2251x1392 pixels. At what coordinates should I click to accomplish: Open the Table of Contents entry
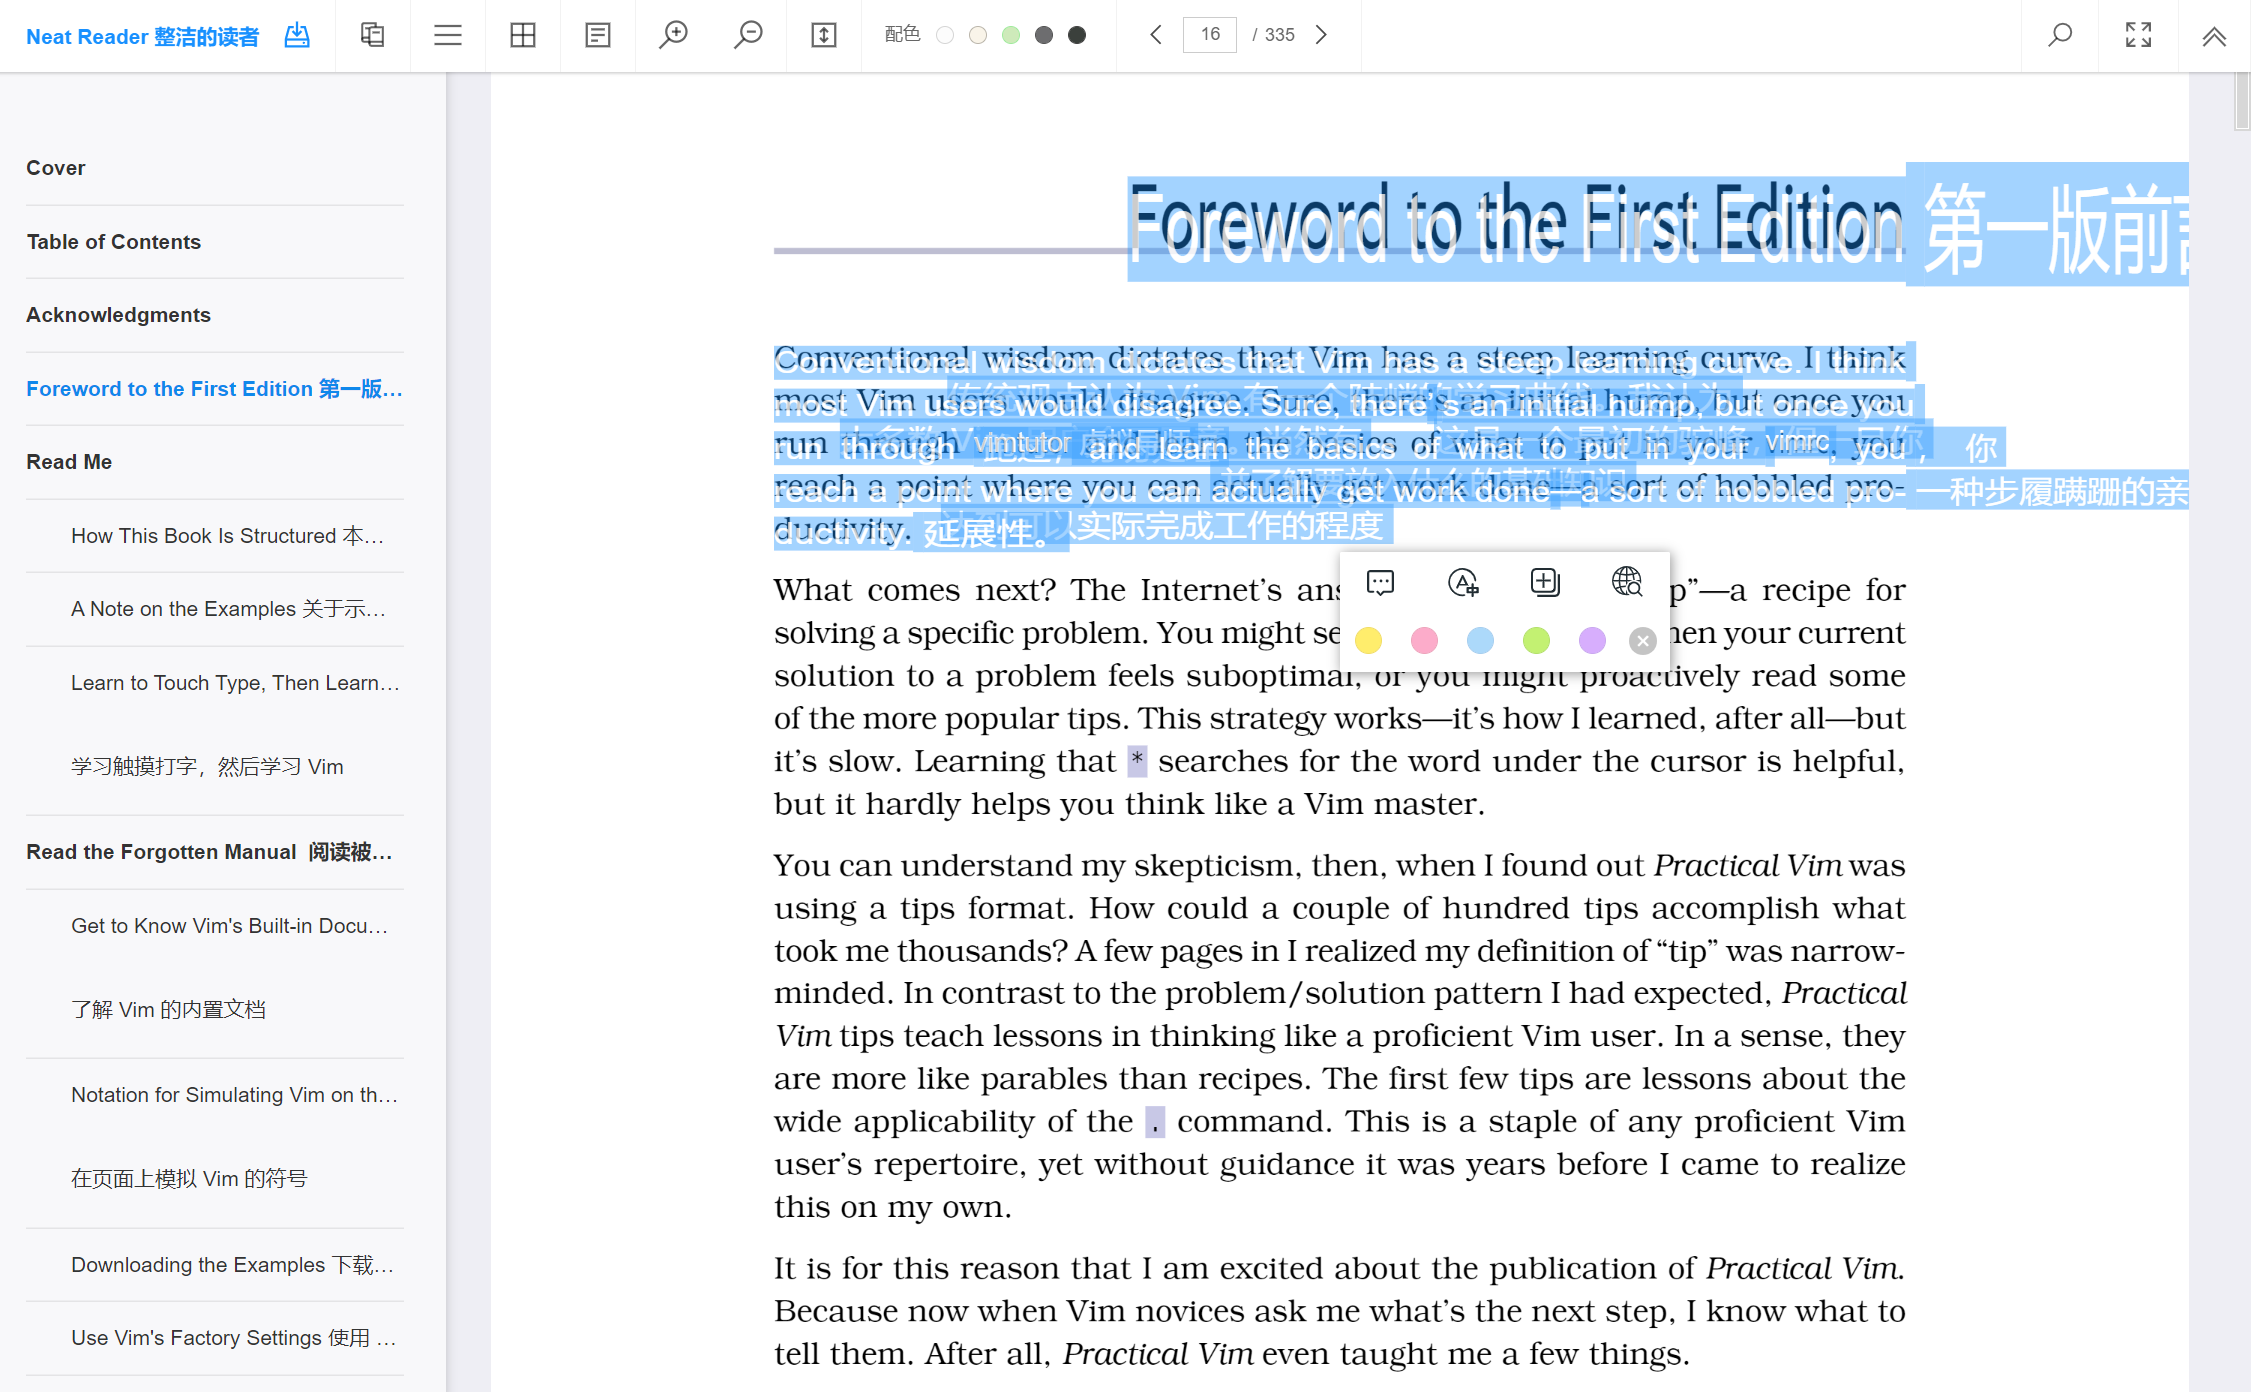tap(113, 241)
